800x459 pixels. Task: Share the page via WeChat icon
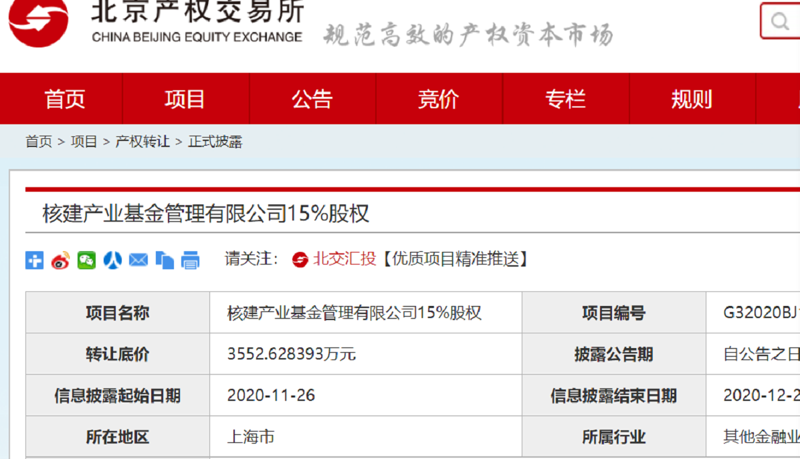pyautogui.click(x=86, y=260)
